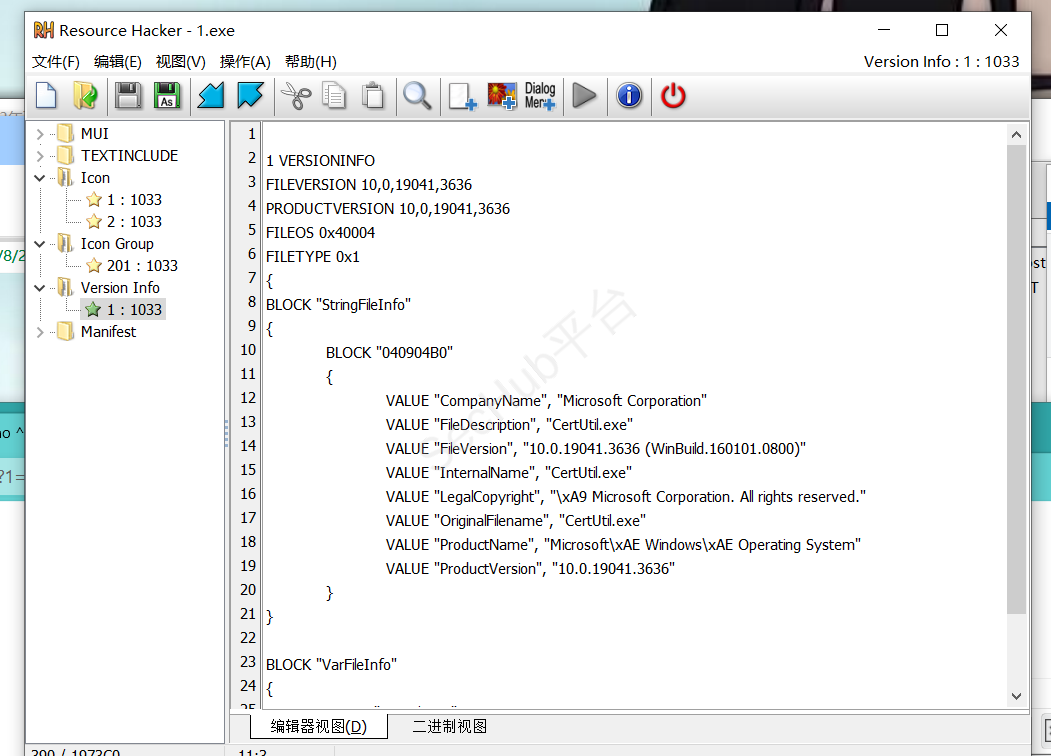The height and width of the screenshot is (756, 1051).
Task: Click the Save floppy disk icon
Action: (x=128, y=96)
